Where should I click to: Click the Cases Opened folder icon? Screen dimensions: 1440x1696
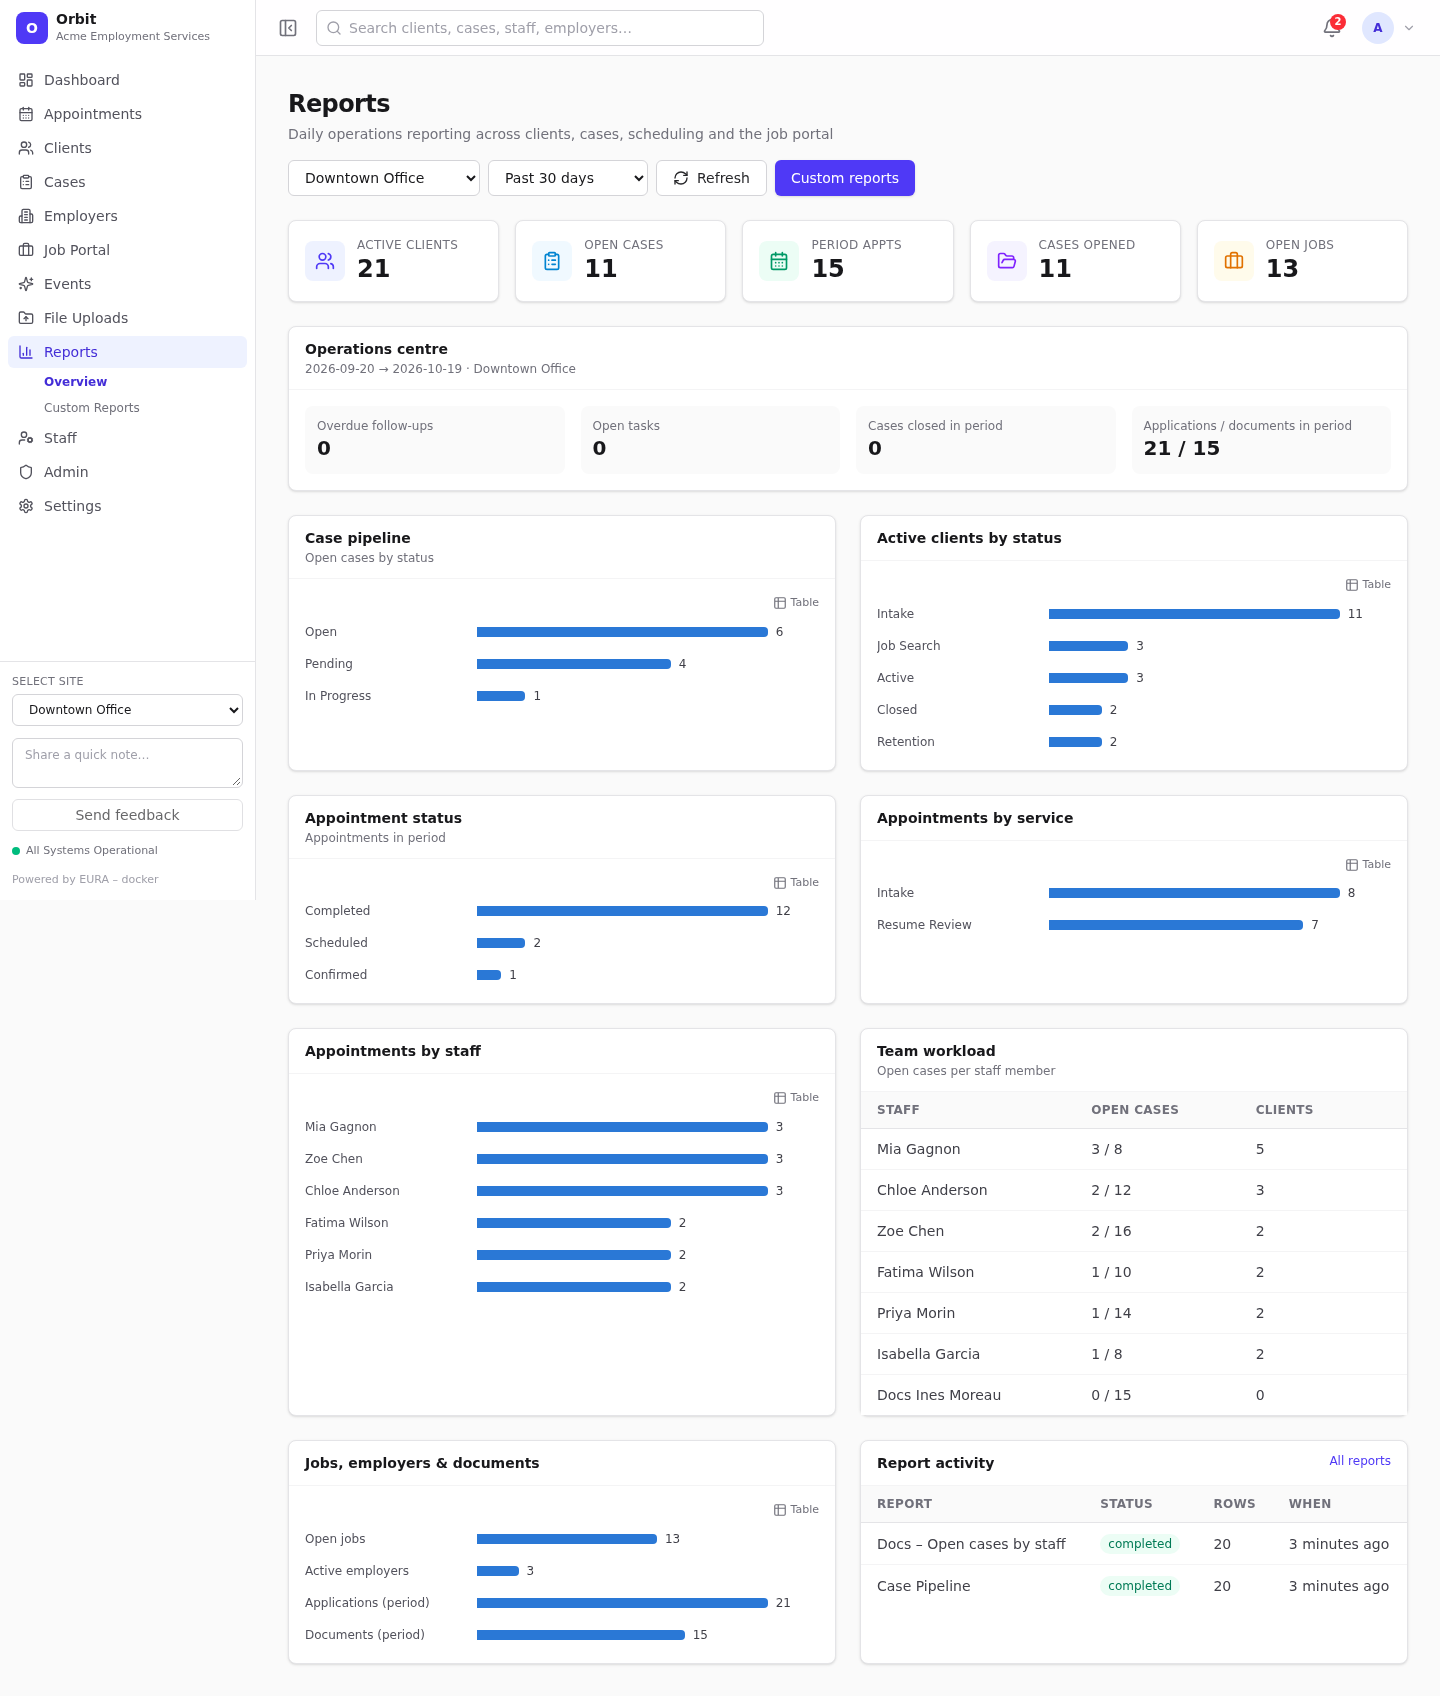pos(1007,261)
